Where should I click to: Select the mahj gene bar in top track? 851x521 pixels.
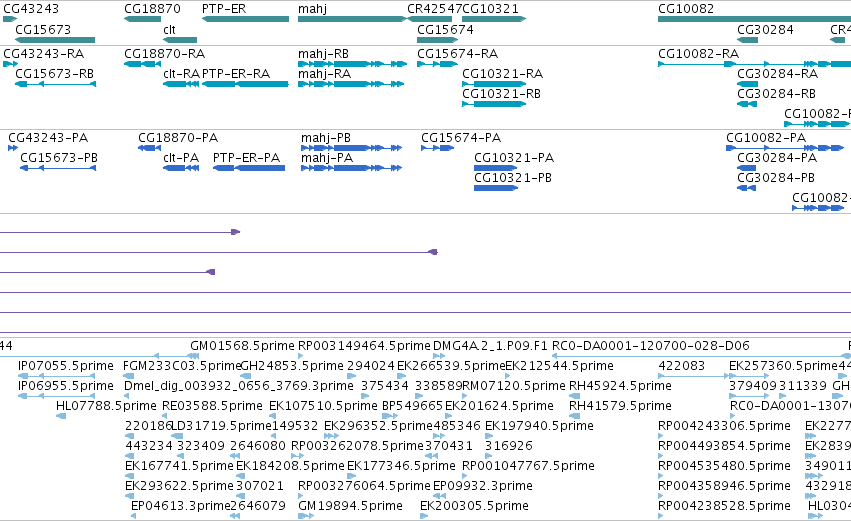352,19
